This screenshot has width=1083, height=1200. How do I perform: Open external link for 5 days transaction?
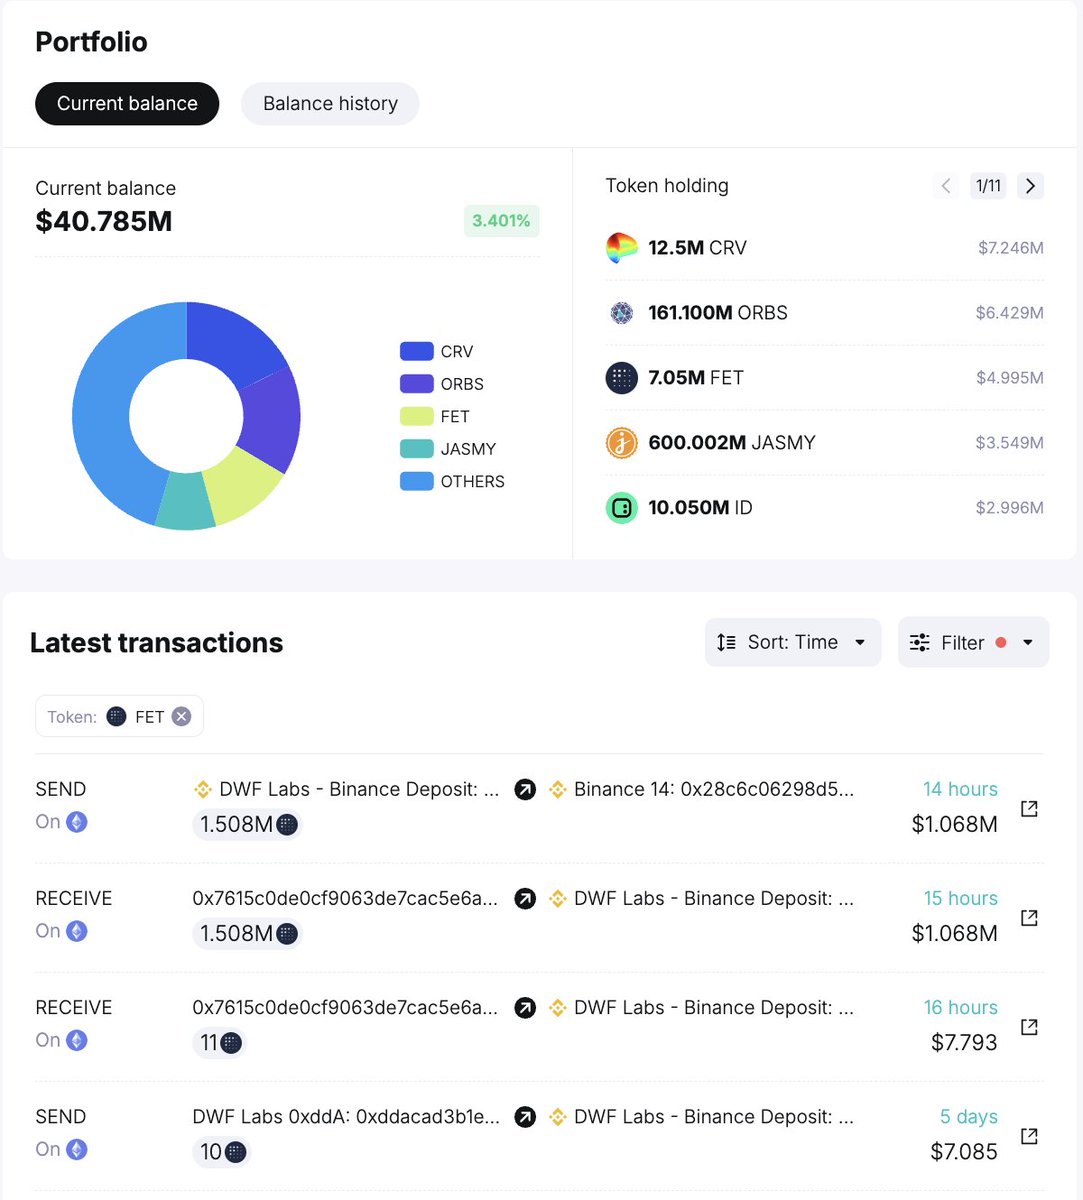point(1029,1135)
